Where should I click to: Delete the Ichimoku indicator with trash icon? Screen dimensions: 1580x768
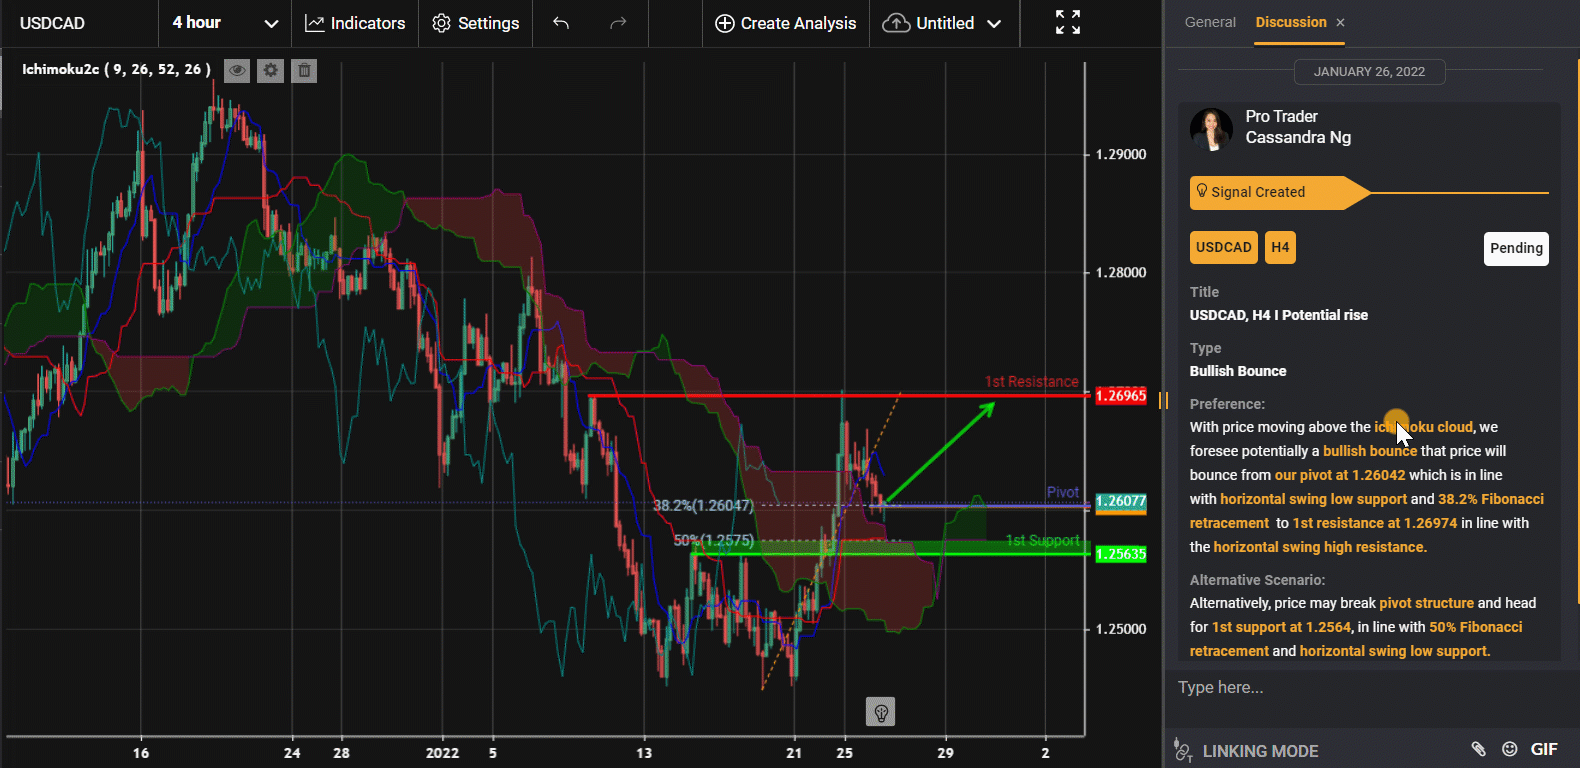(304, 70)
